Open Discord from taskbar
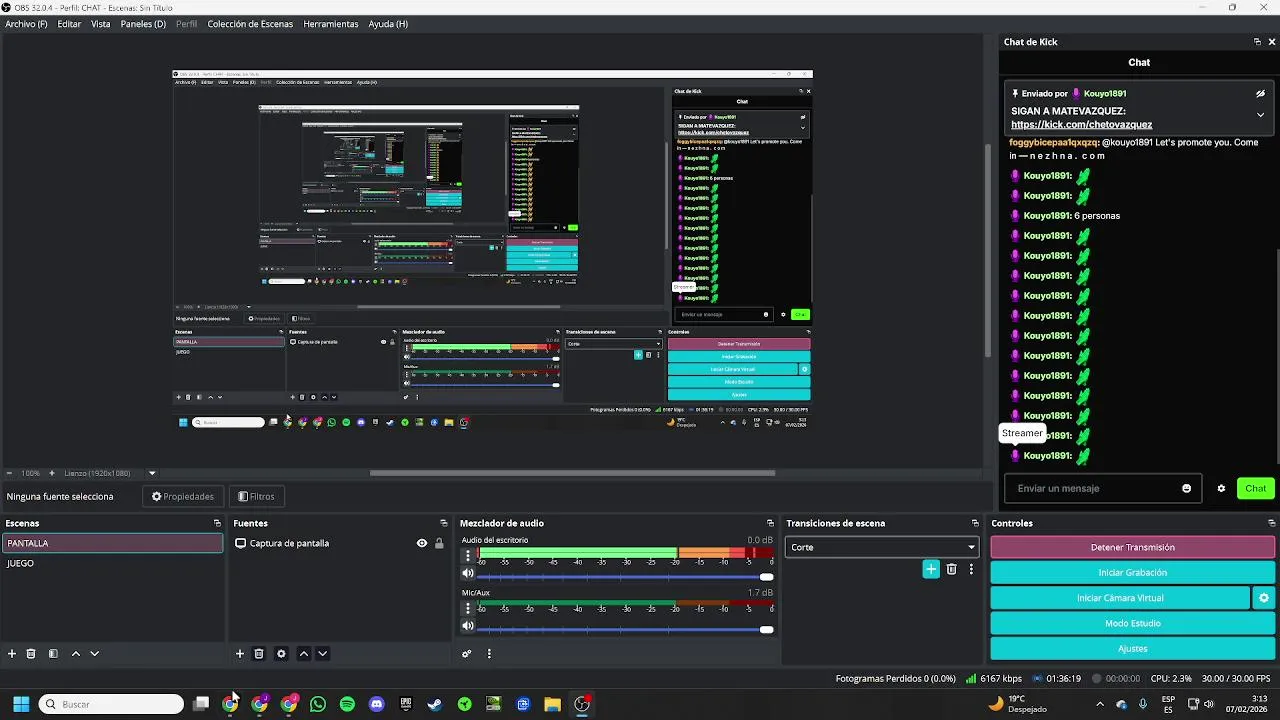1280x720 pixels. point(376,704)
